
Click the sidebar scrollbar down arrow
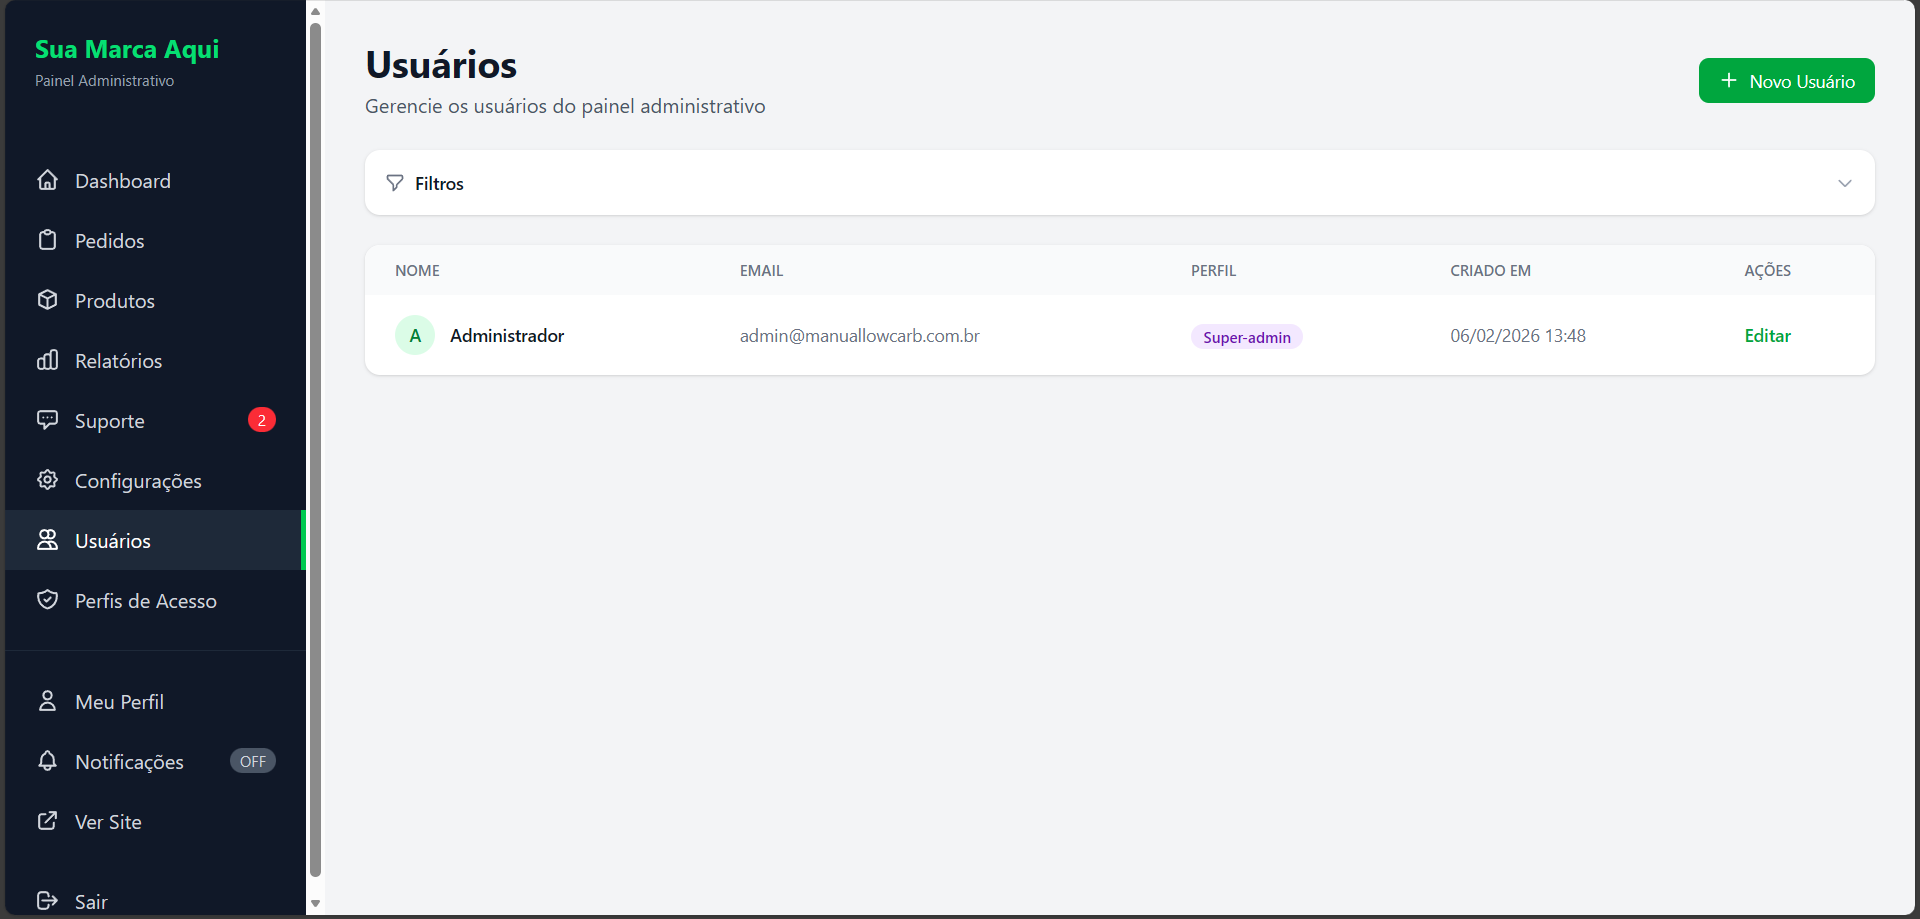pos(315,903)
